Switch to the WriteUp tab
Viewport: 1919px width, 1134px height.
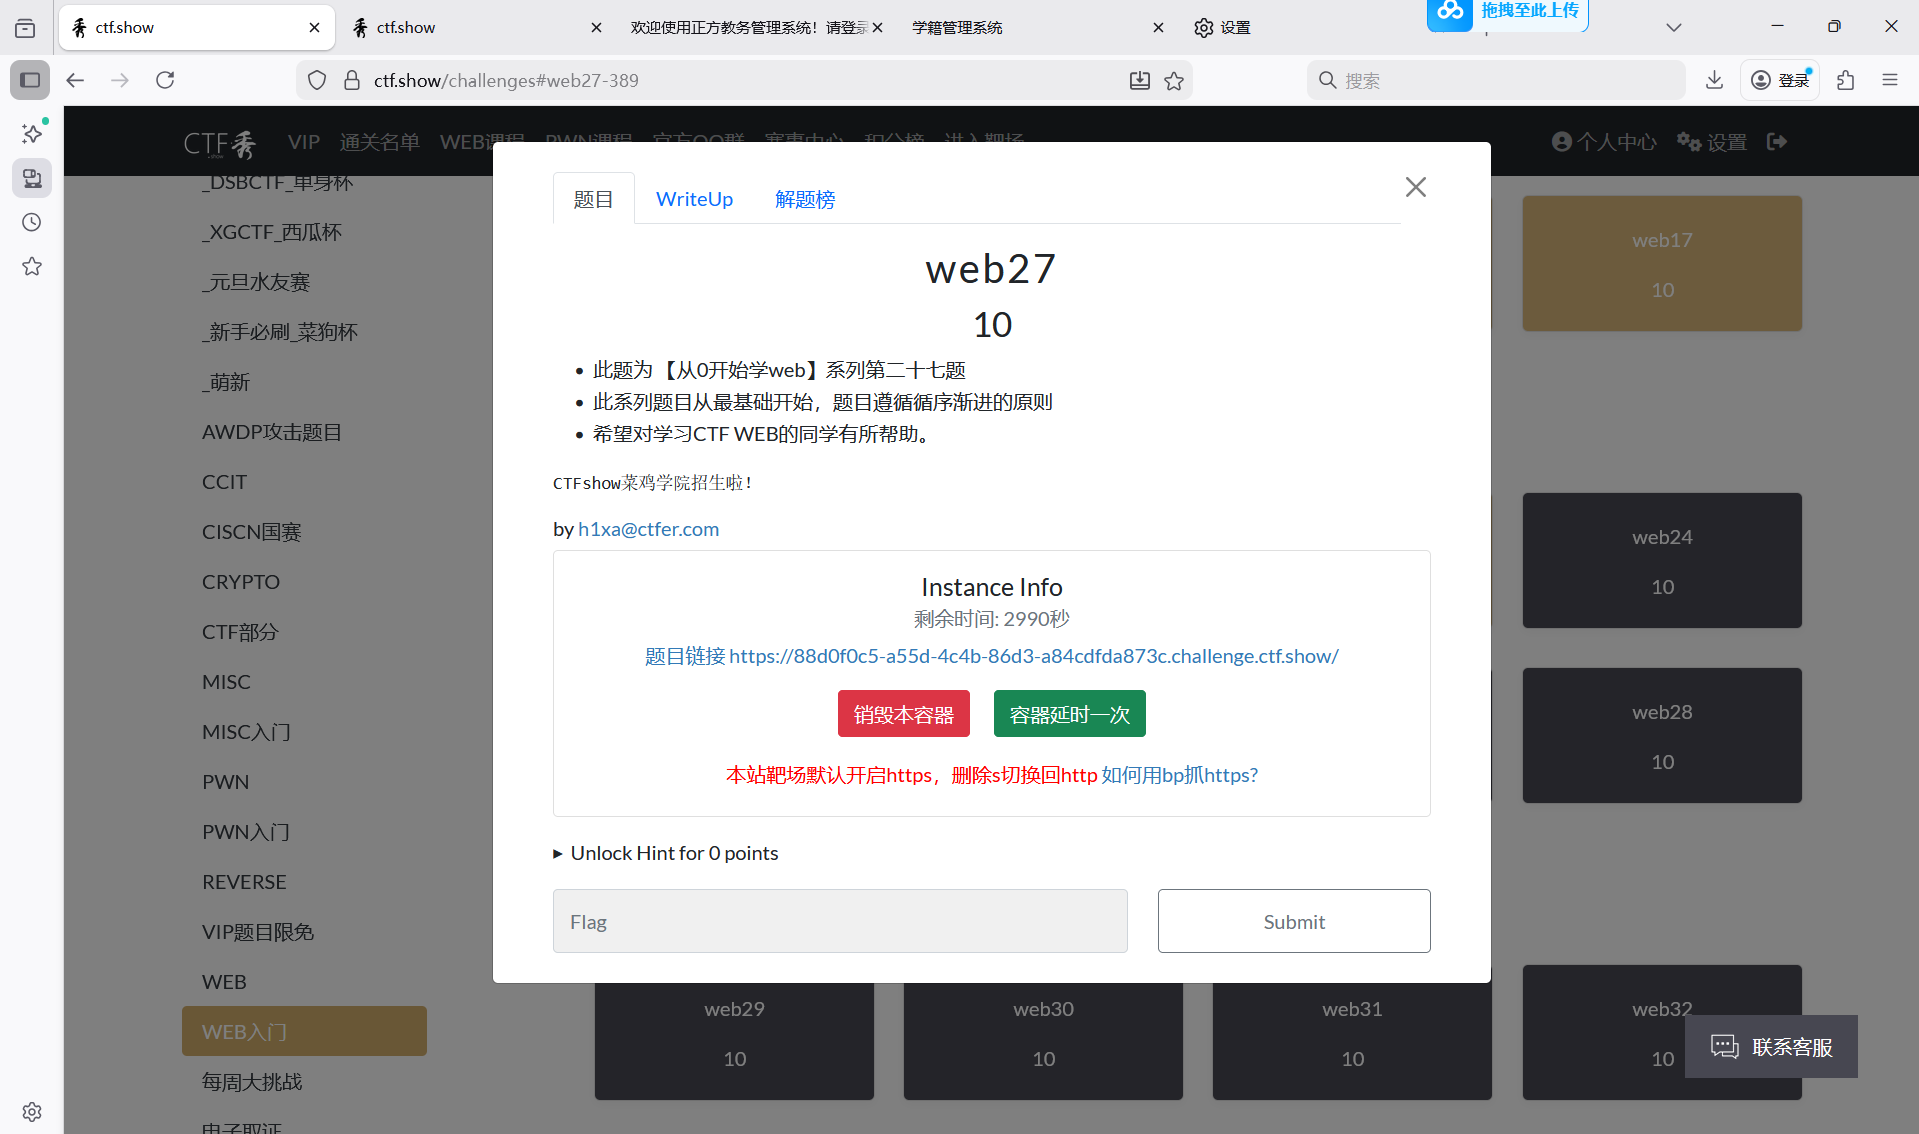pyautogui.click(x=694, y=199)
